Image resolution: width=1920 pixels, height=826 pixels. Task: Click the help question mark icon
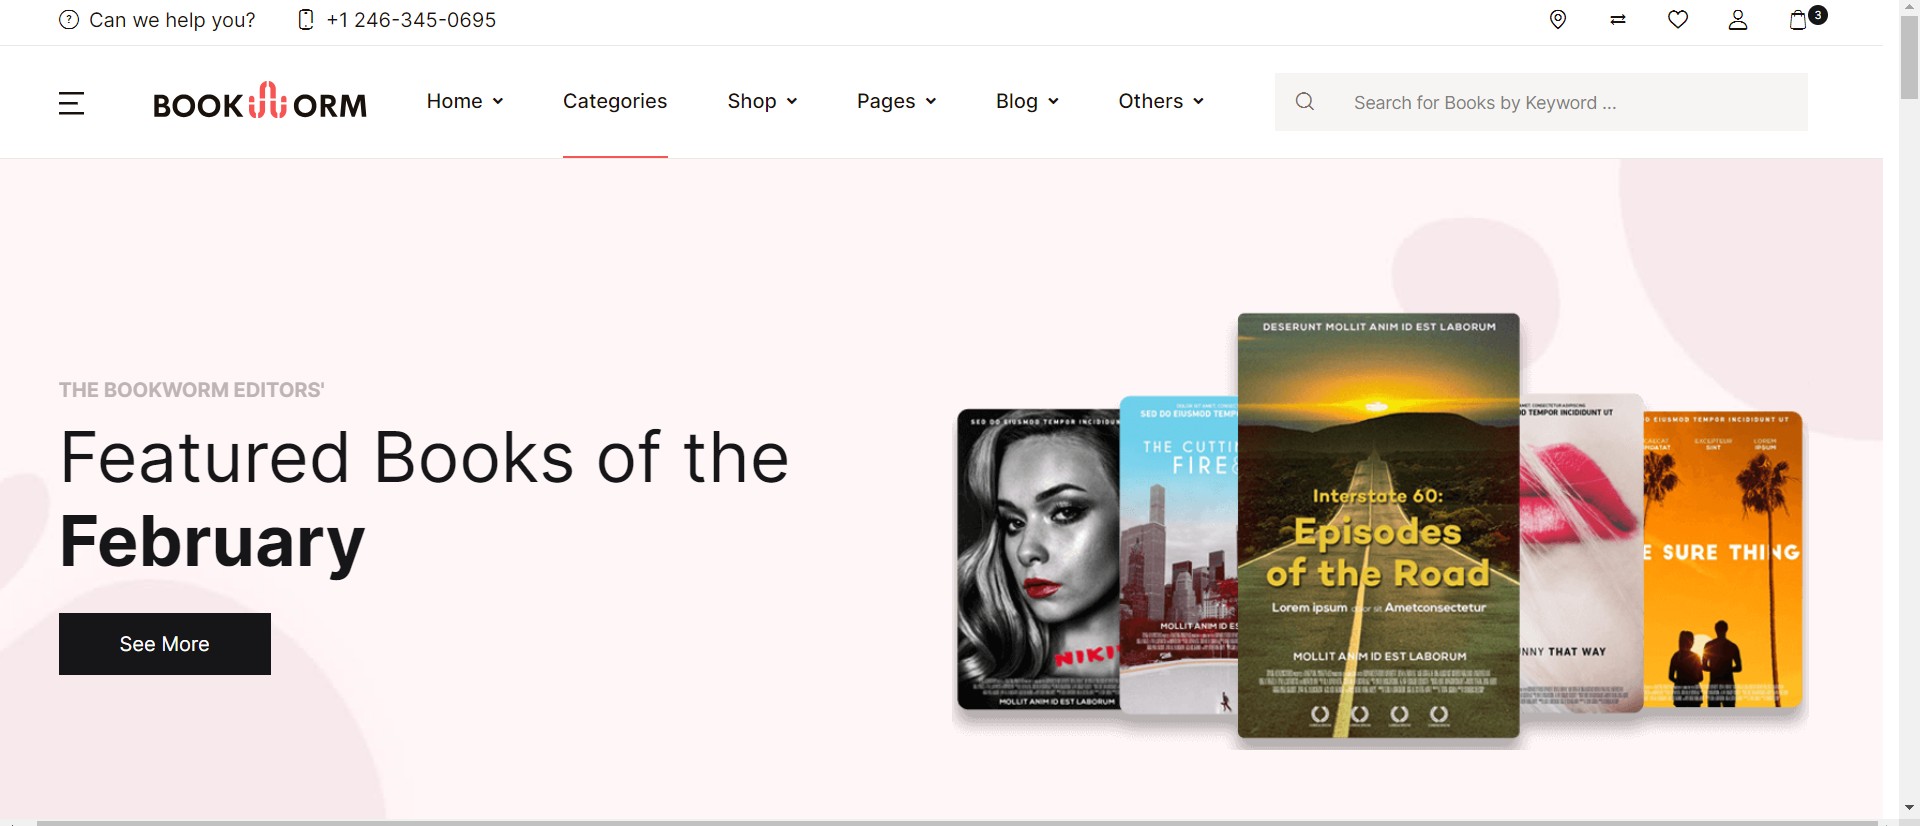point(69,20)
